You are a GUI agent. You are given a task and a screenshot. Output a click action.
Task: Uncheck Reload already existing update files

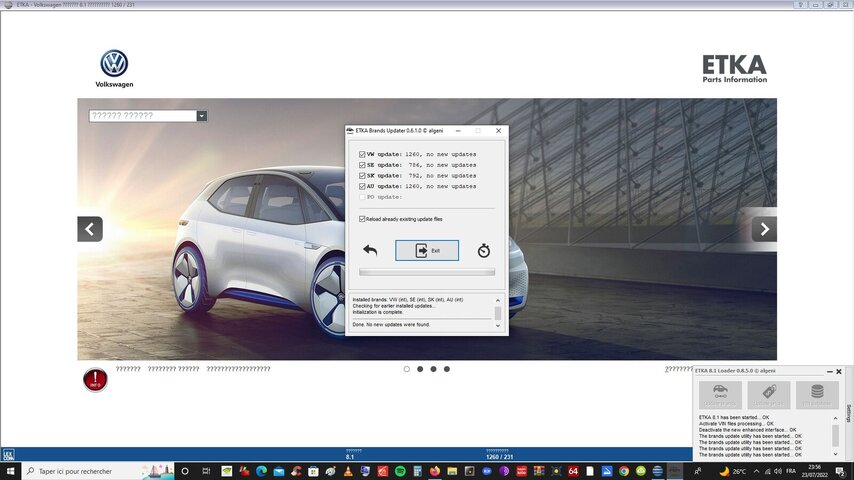[x=362, y=219]
